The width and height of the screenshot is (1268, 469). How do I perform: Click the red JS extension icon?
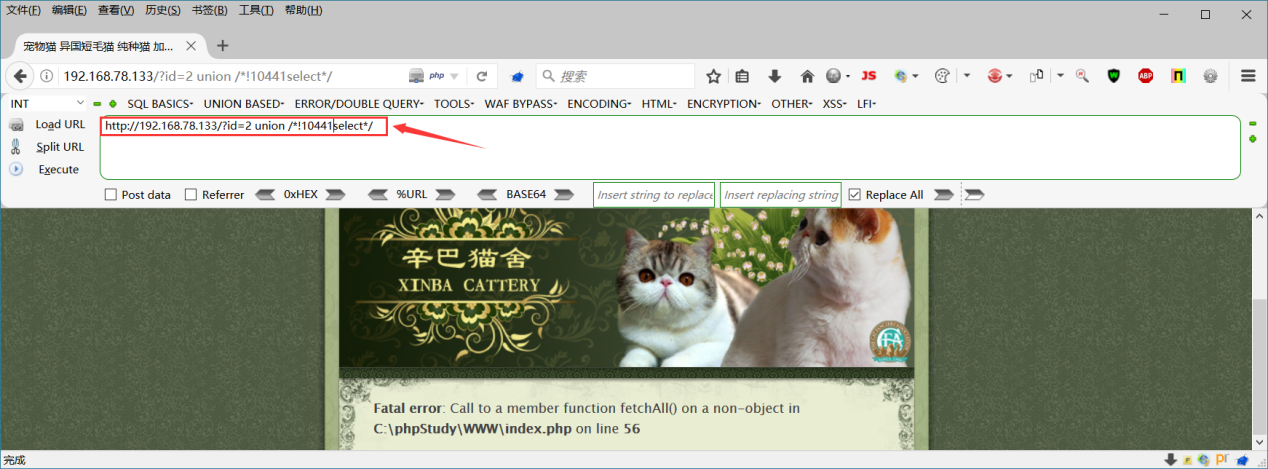point(868,76)
